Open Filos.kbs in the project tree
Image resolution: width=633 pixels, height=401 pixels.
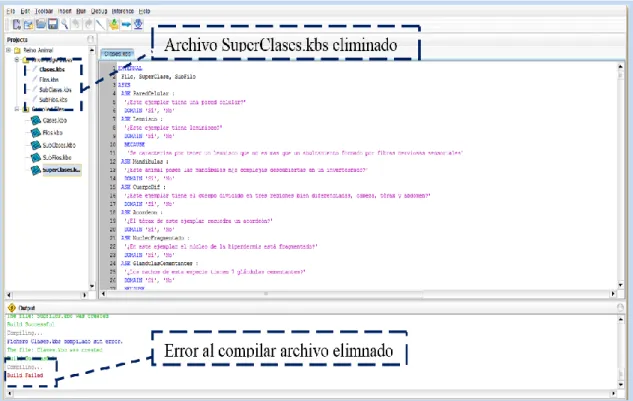(49, 80)
